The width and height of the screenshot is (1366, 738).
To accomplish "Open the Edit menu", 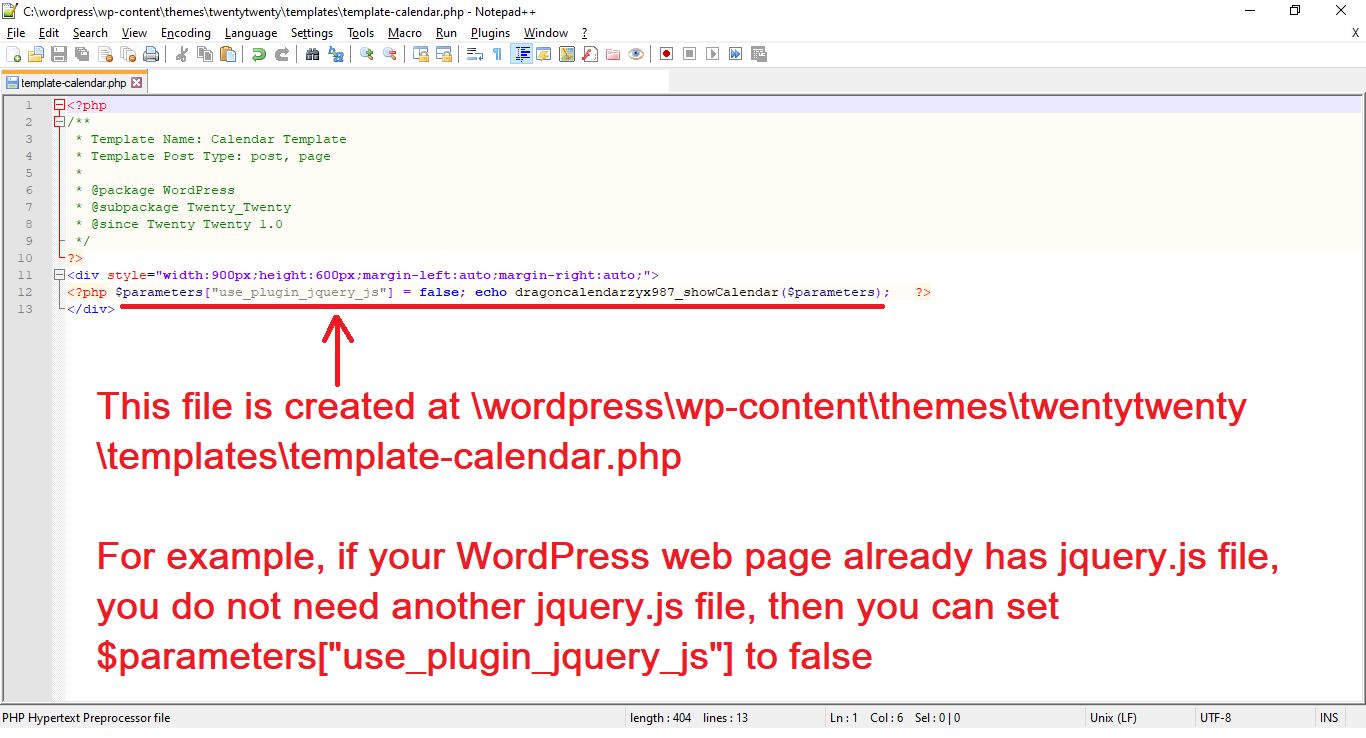I will click(49, 33).
